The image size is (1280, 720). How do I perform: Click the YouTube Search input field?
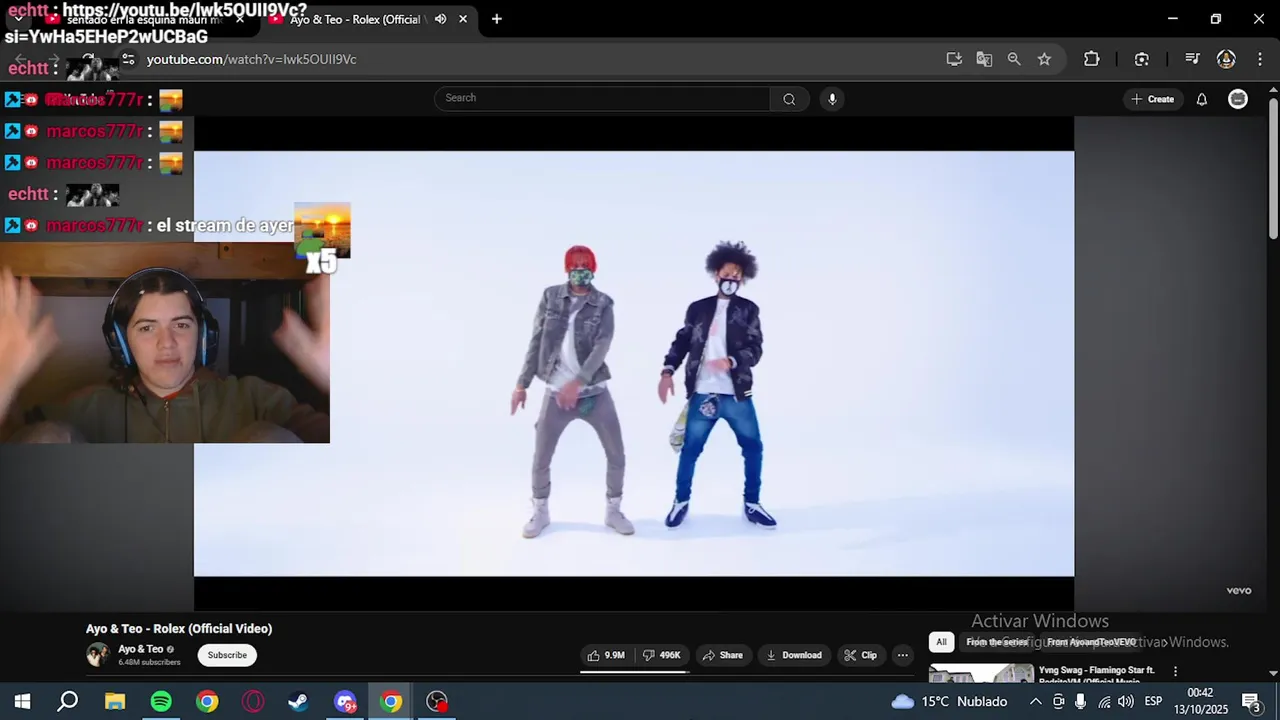click(602, 98)
